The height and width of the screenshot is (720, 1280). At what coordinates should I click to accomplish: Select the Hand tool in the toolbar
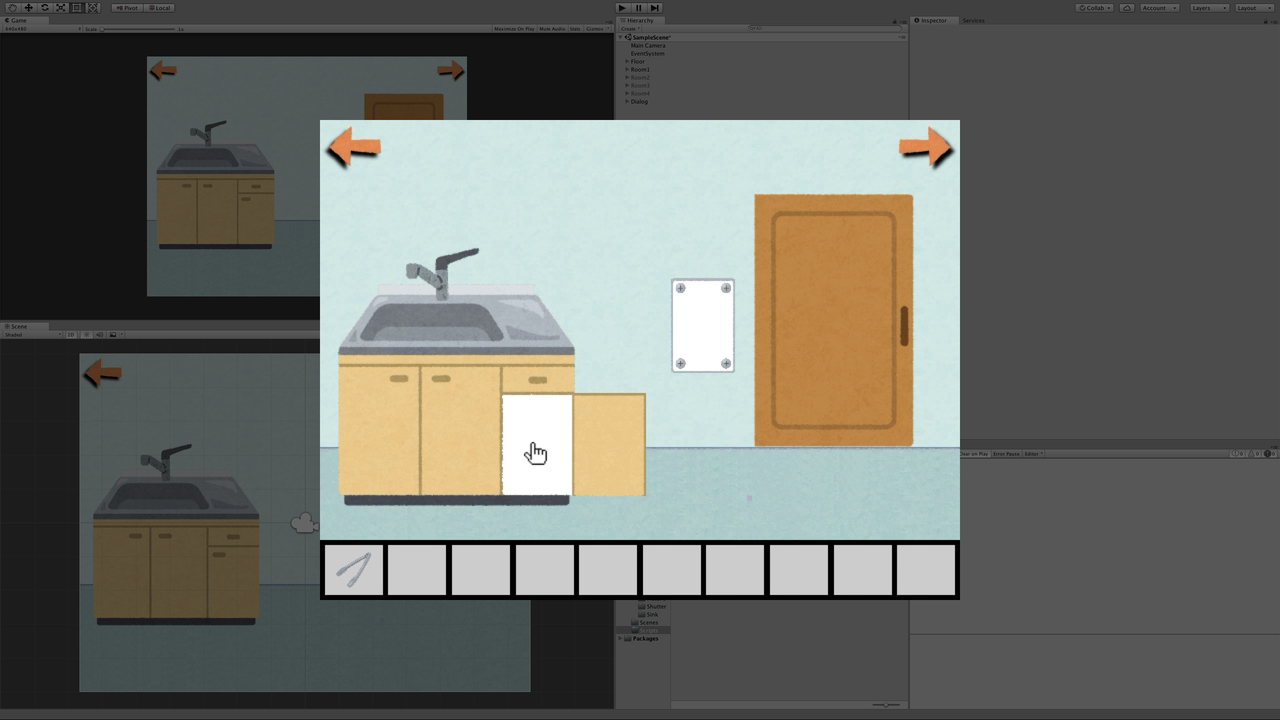[x=12, y=8]
